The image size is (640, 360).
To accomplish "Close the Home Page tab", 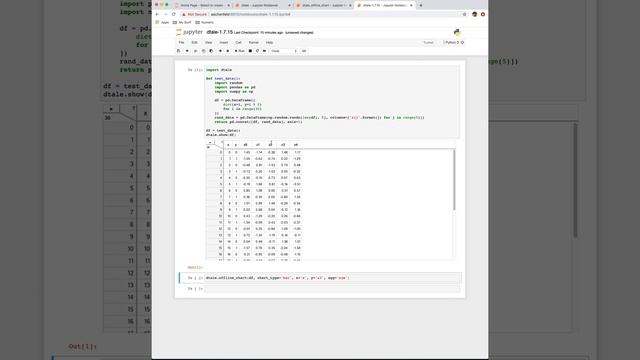I will click(228, 5).
